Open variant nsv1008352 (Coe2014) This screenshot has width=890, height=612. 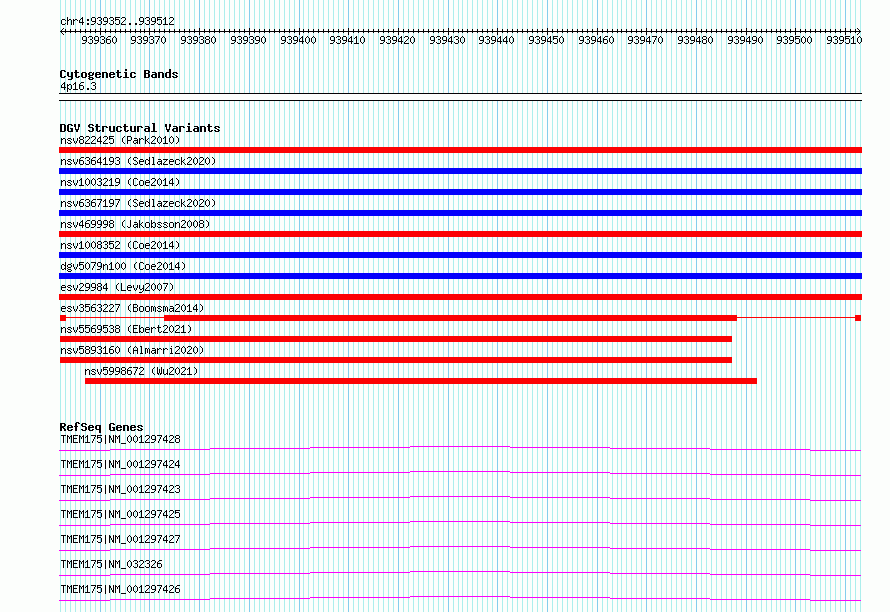pos(120,245)
